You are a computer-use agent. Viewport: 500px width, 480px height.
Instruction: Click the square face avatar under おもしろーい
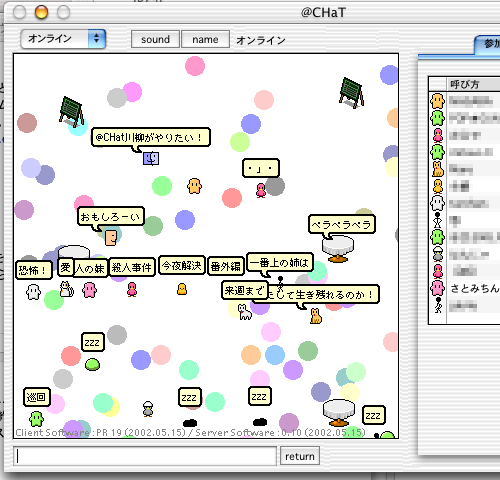coord(111,238)
